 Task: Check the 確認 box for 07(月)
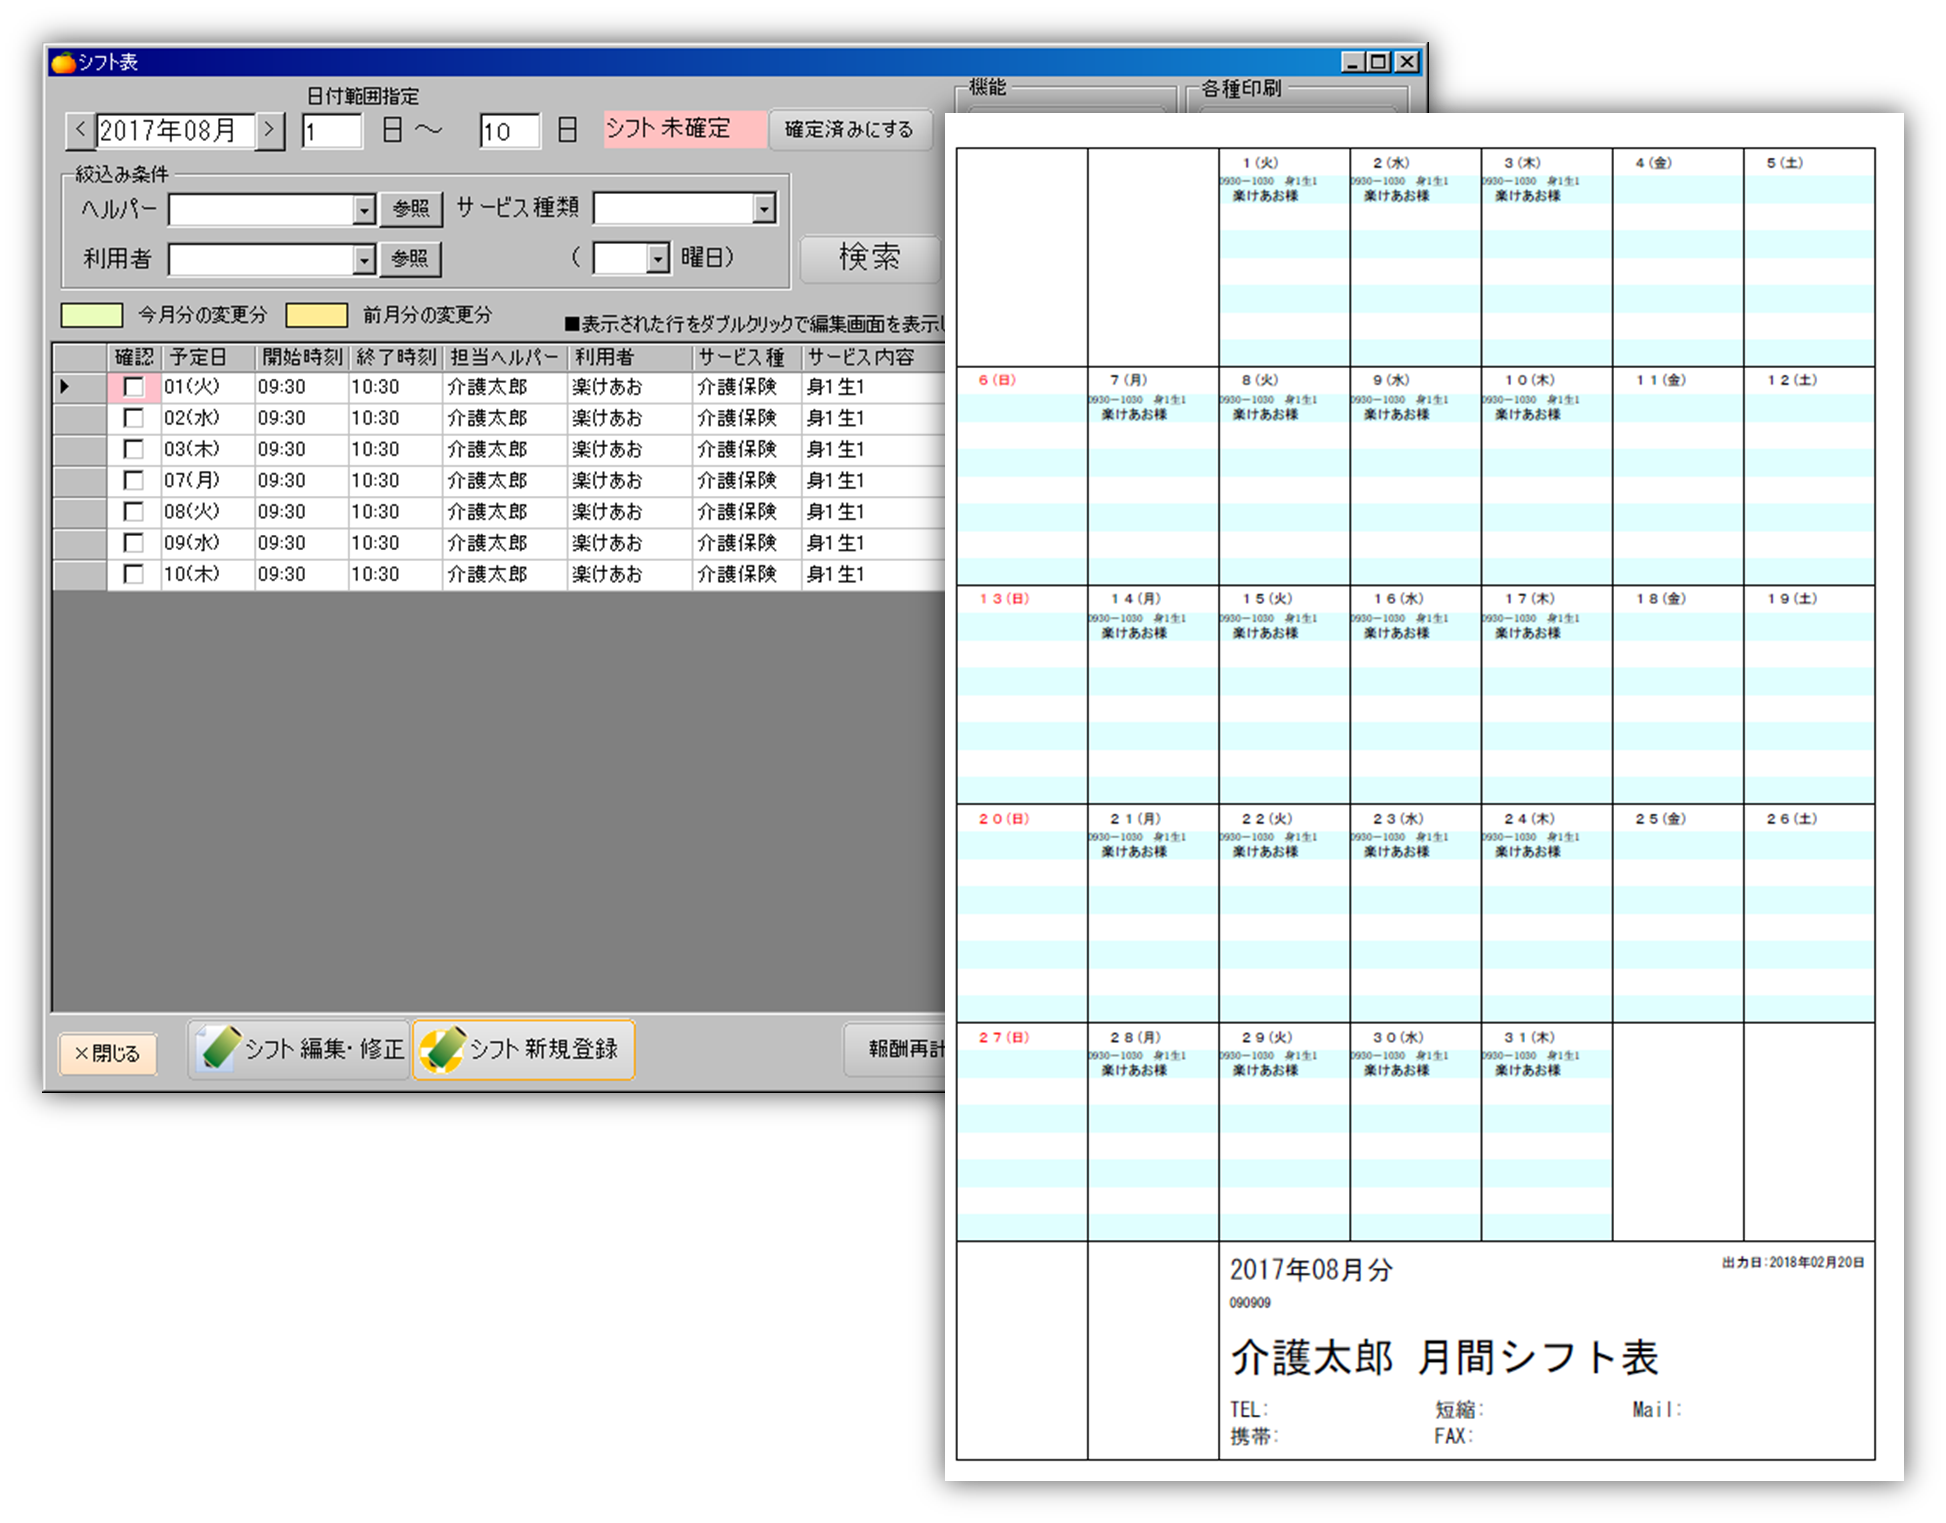[x=133, y=480]
